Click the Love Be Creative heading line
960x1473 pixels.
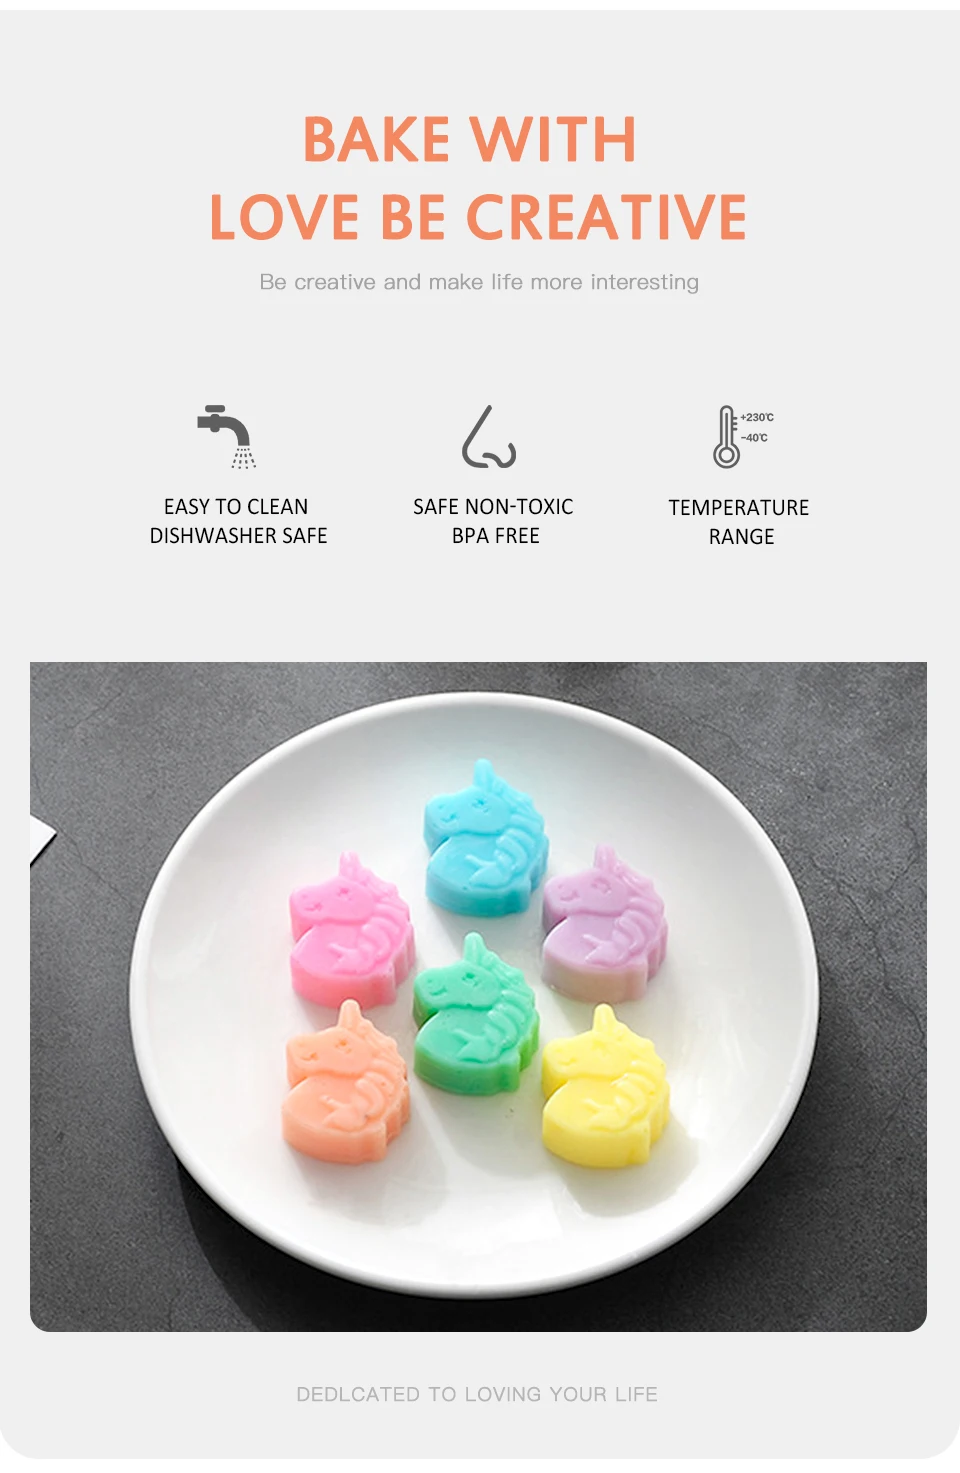[x=478, y=217]
